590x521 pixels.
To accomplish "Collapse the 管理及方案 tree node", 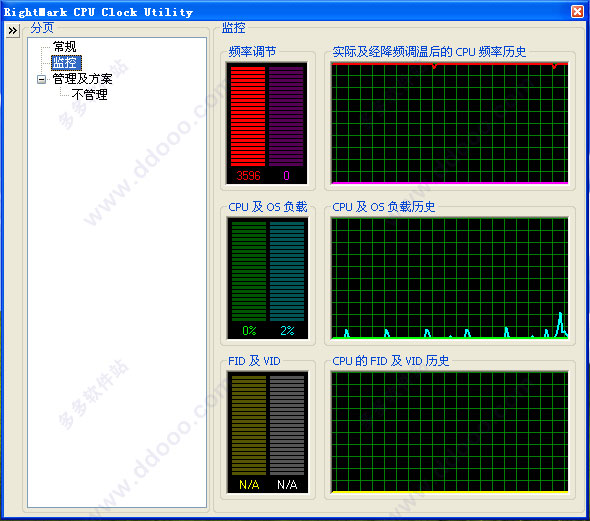I will [41, 79].
